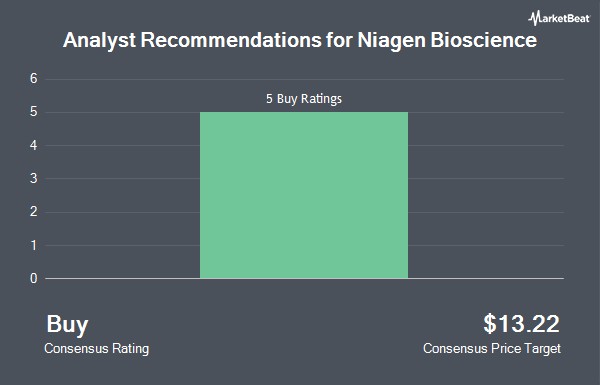
Task: Click the 'Consensus Price Target' caption
Action: [492, 349]
